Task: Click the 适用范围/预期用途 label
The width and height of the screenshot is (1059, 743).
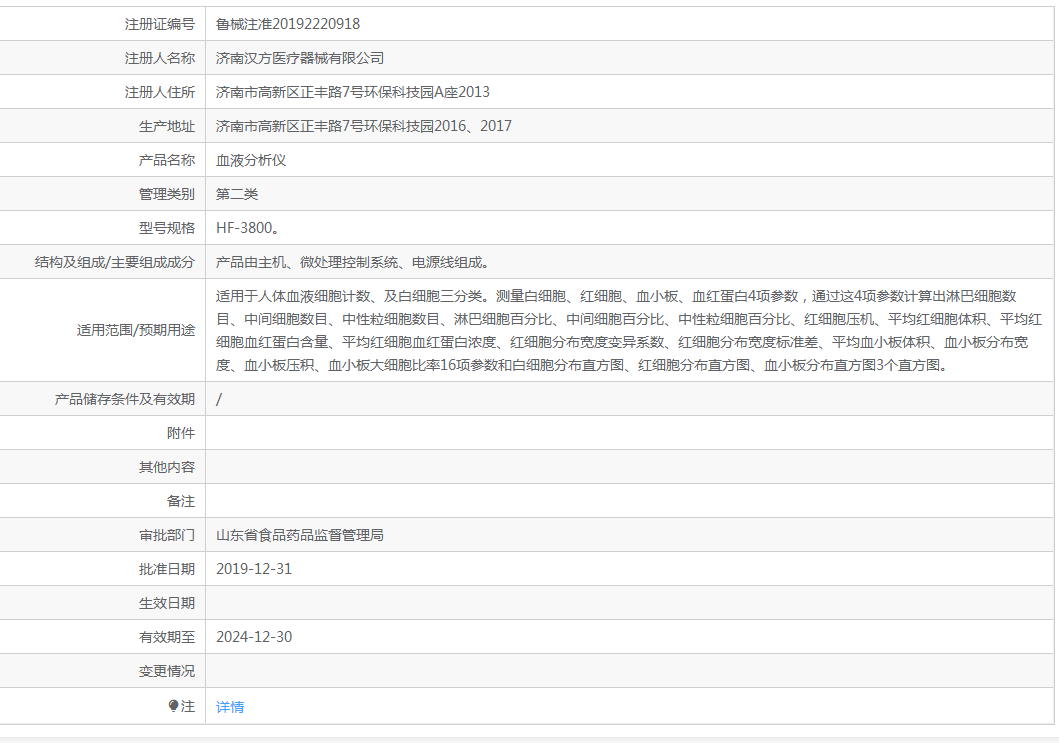Action: pos(136,330)
